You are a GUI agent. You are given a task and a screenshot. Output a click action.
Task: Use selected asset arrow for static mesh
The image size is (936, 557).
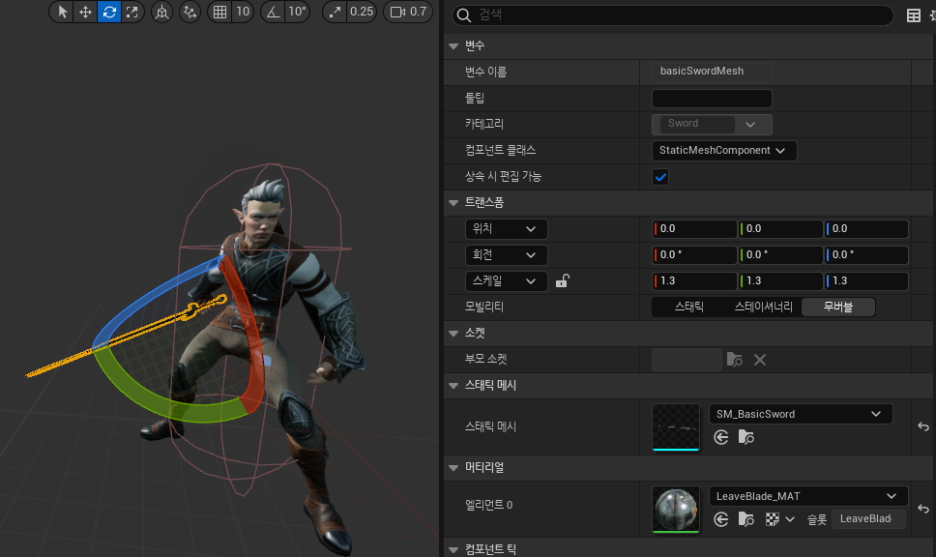(x=721, y=438)
